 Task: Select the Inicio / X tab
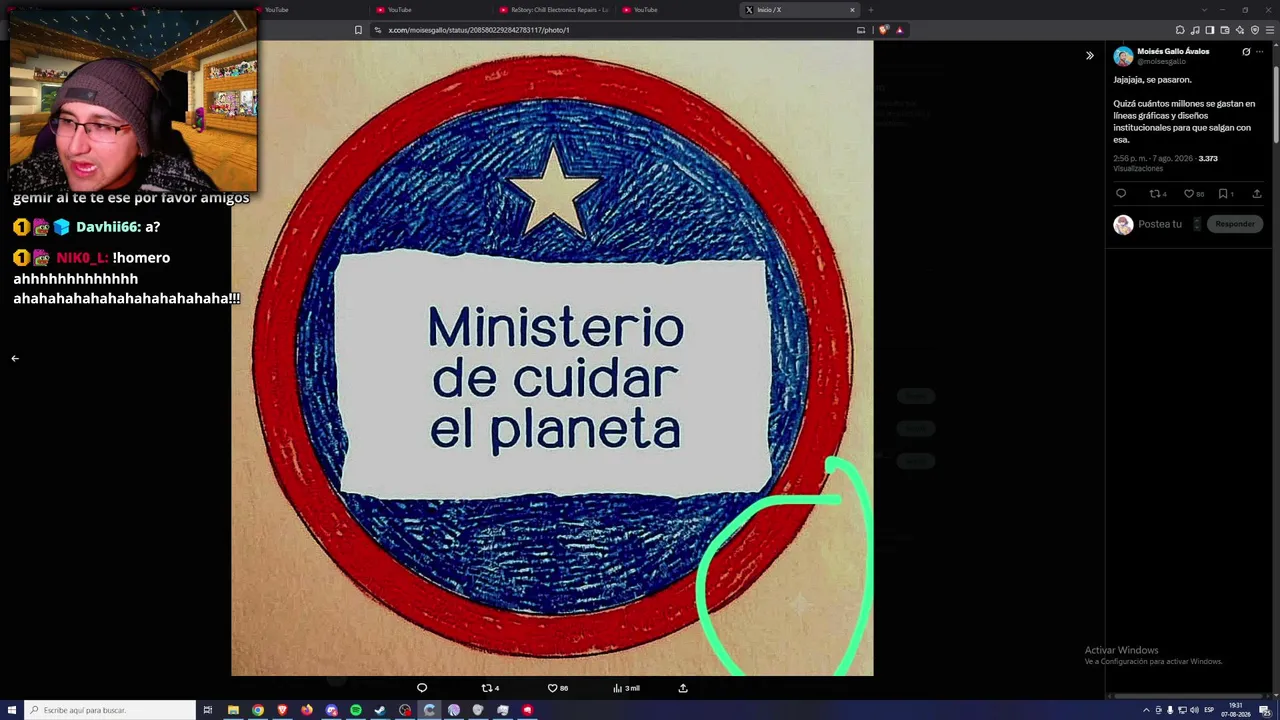(800, 10)
